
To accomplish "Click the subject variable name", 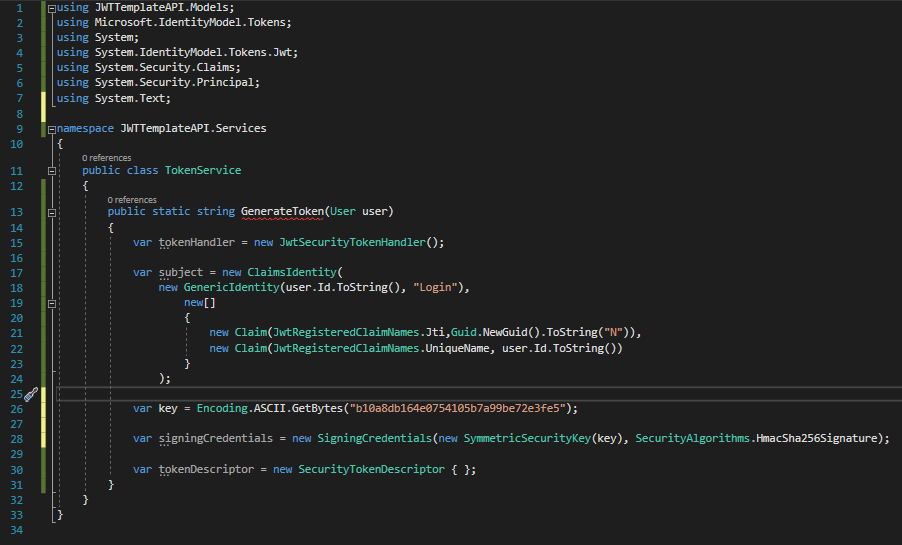I will point(181,272).
